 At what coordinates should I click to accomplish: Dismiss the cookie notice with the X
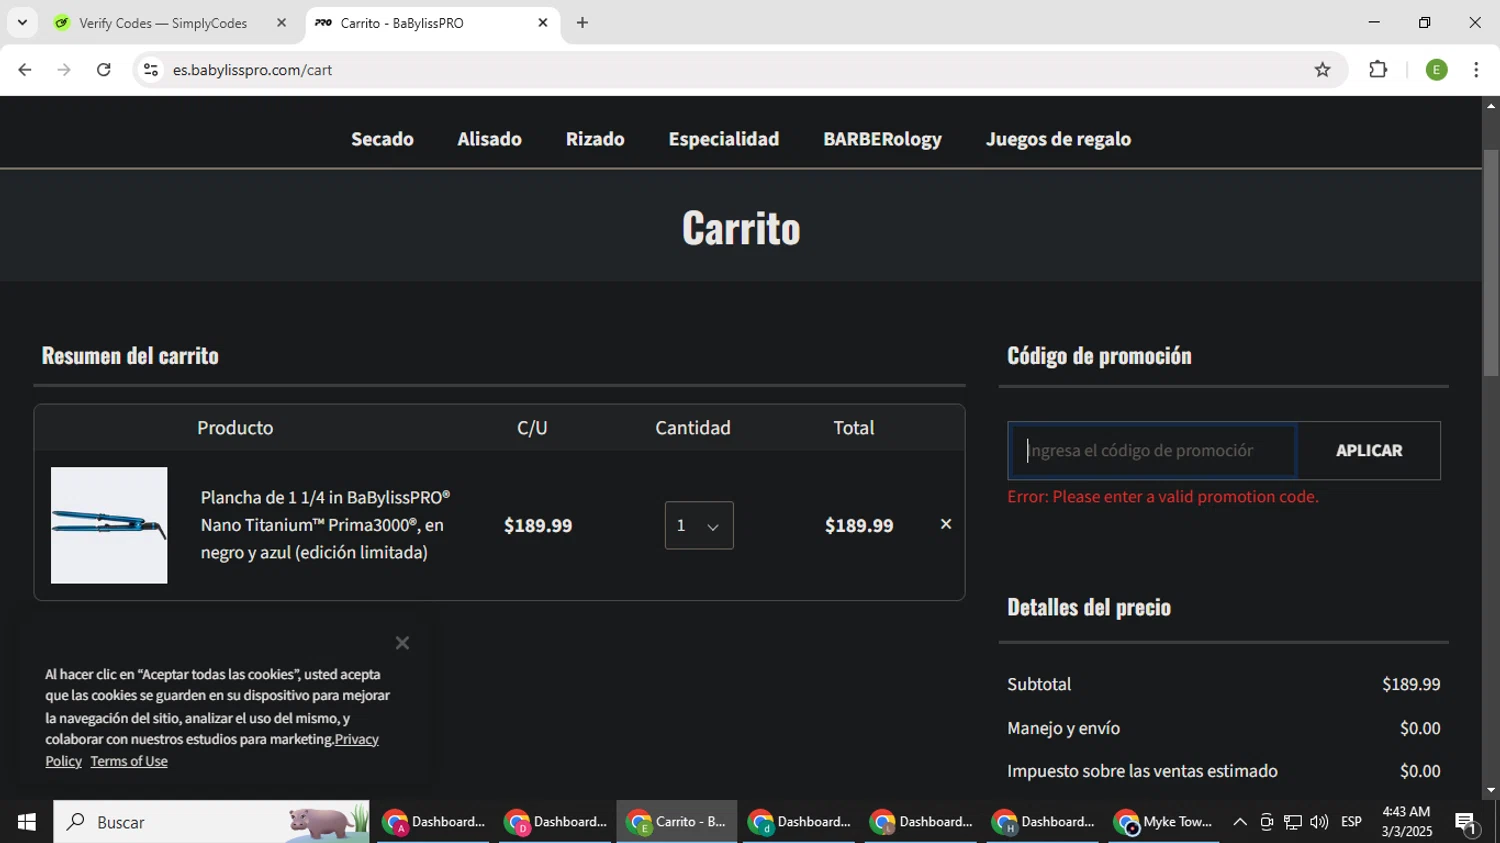point(402,643)
